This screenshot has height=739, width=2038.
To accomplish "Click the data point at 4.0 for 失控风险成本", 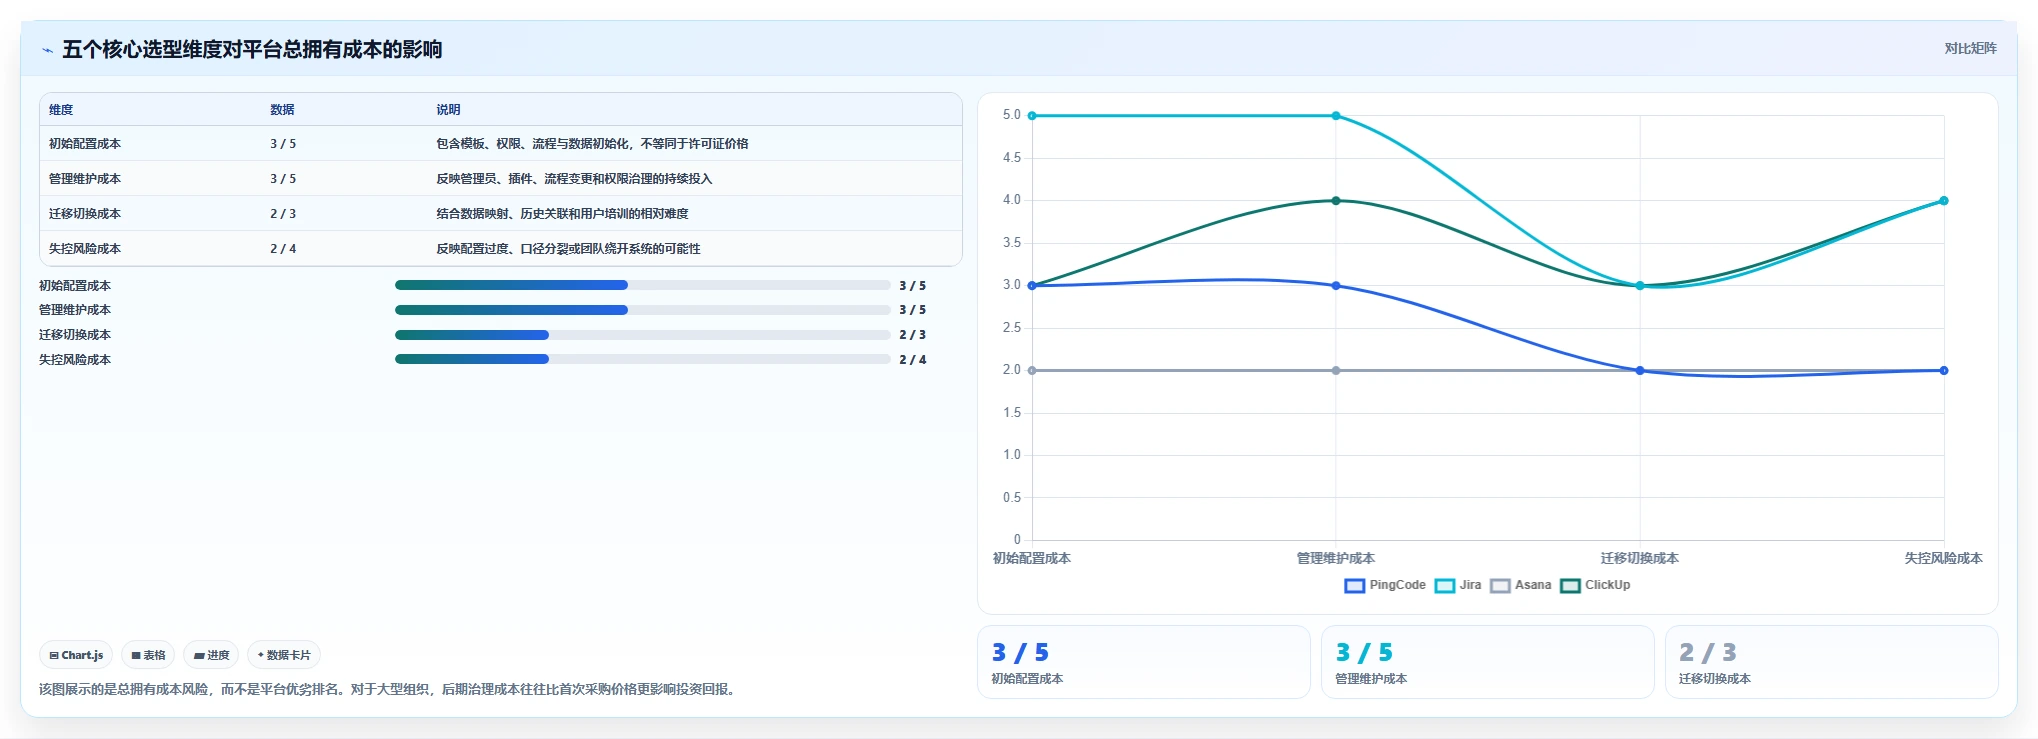I will tap(1944, 201).
